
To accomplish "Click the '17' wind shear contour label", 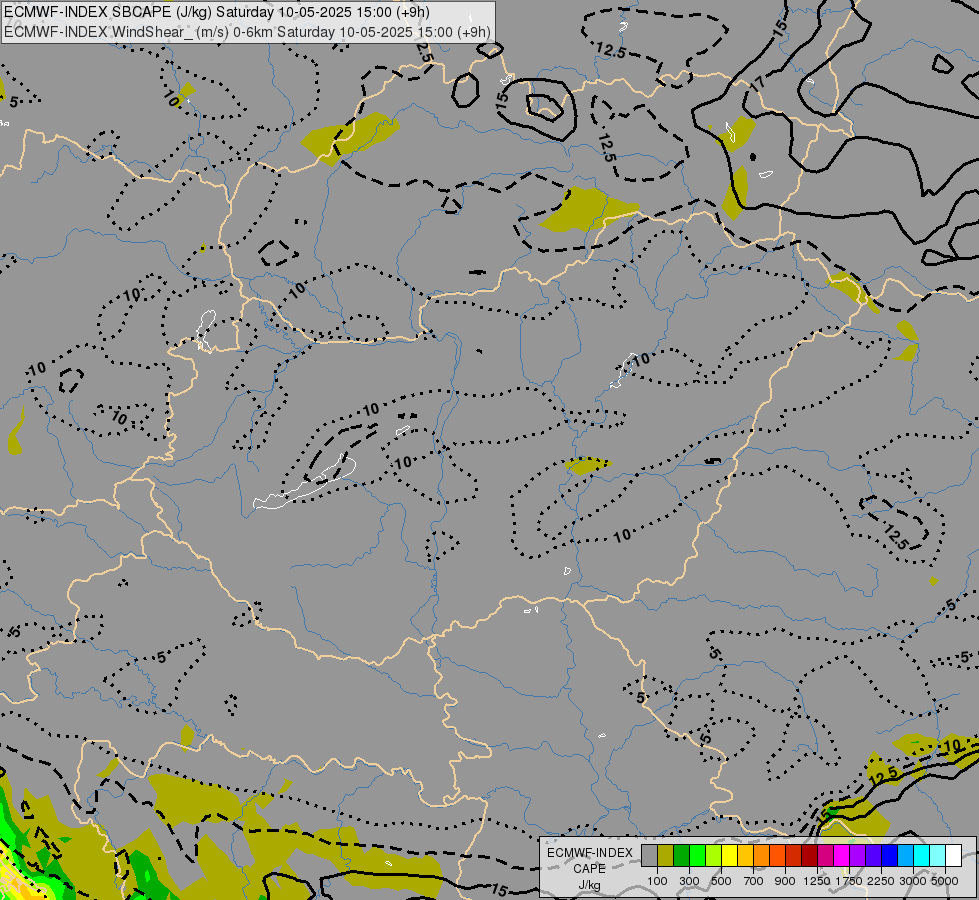I will 757,82.
